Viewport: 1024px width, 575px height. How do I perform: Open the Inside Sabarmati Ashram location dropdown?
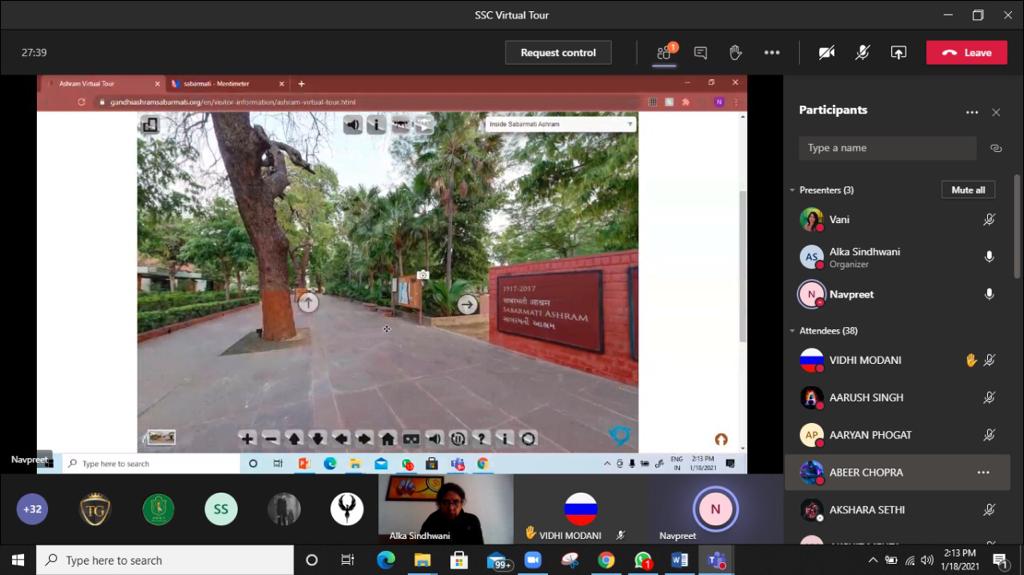pos(560,124)
